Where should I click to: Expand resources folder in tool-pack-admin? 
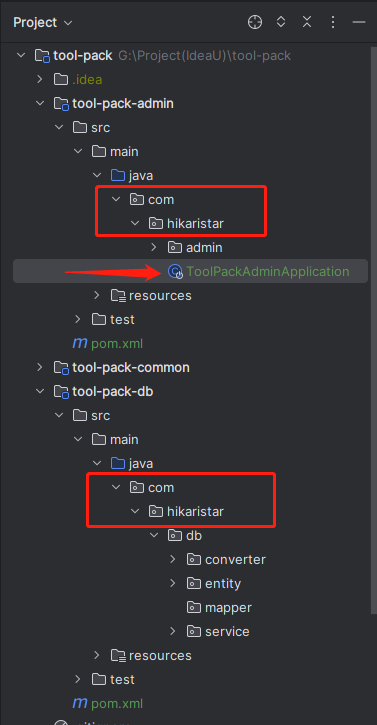(x=97, y=295)
